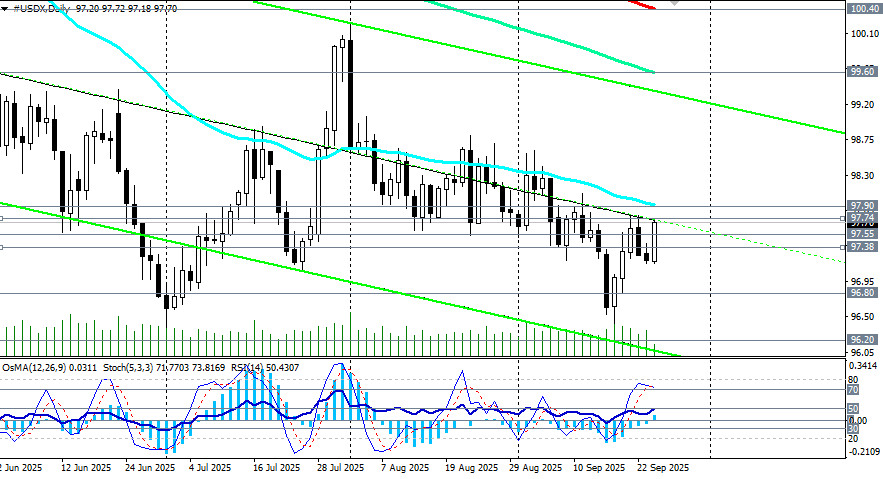Click the 96.80 support level label
The width and height of the screenshot is (883, 479).
(862, 293)
